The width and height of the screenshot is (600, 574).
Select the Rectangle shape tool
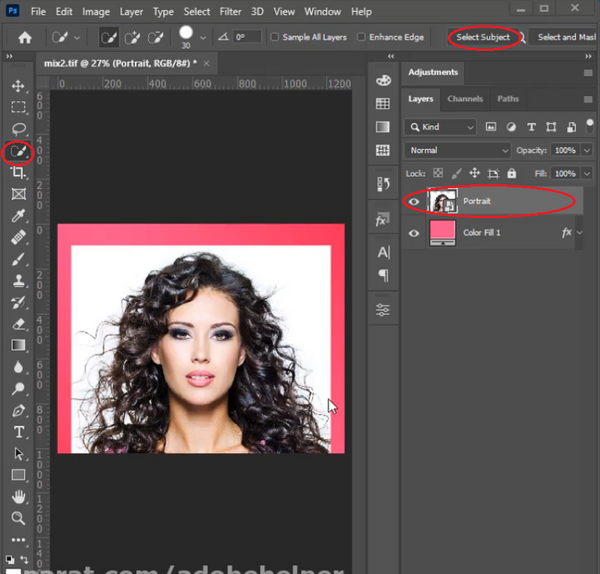[18, 475]
